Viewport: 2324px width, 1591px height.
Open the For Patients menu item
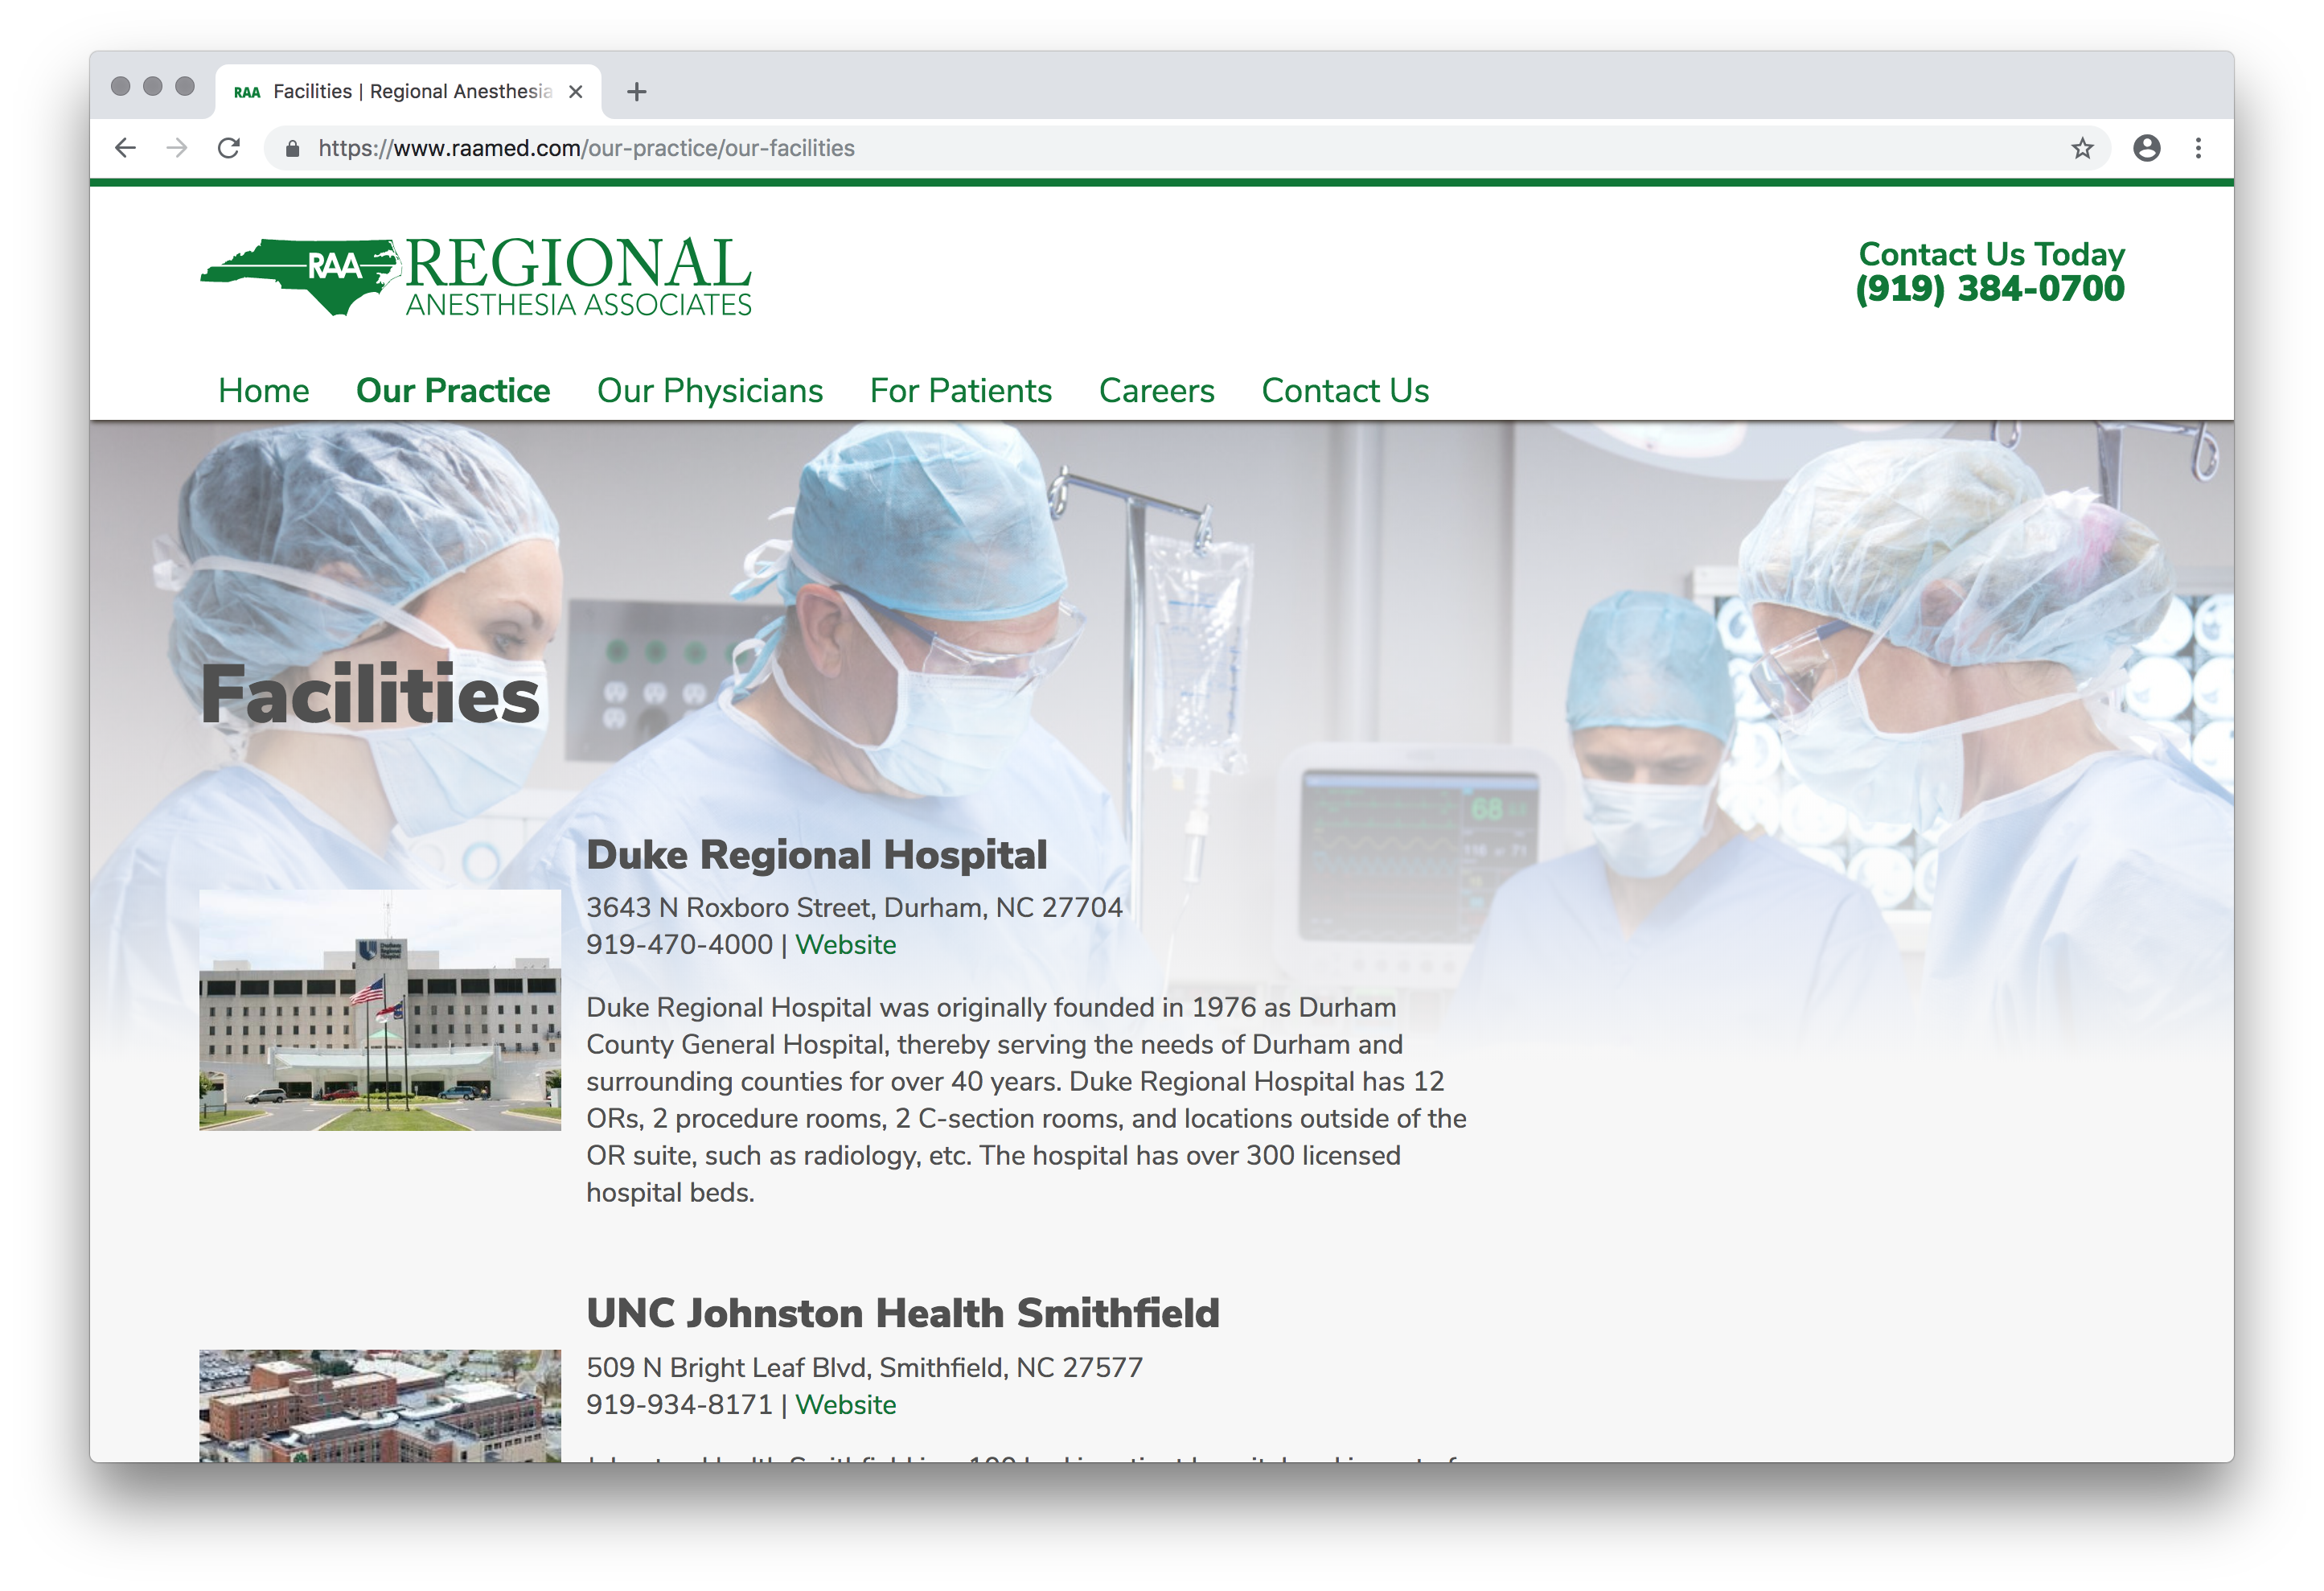pyautogui.click(x=961, y=390)
